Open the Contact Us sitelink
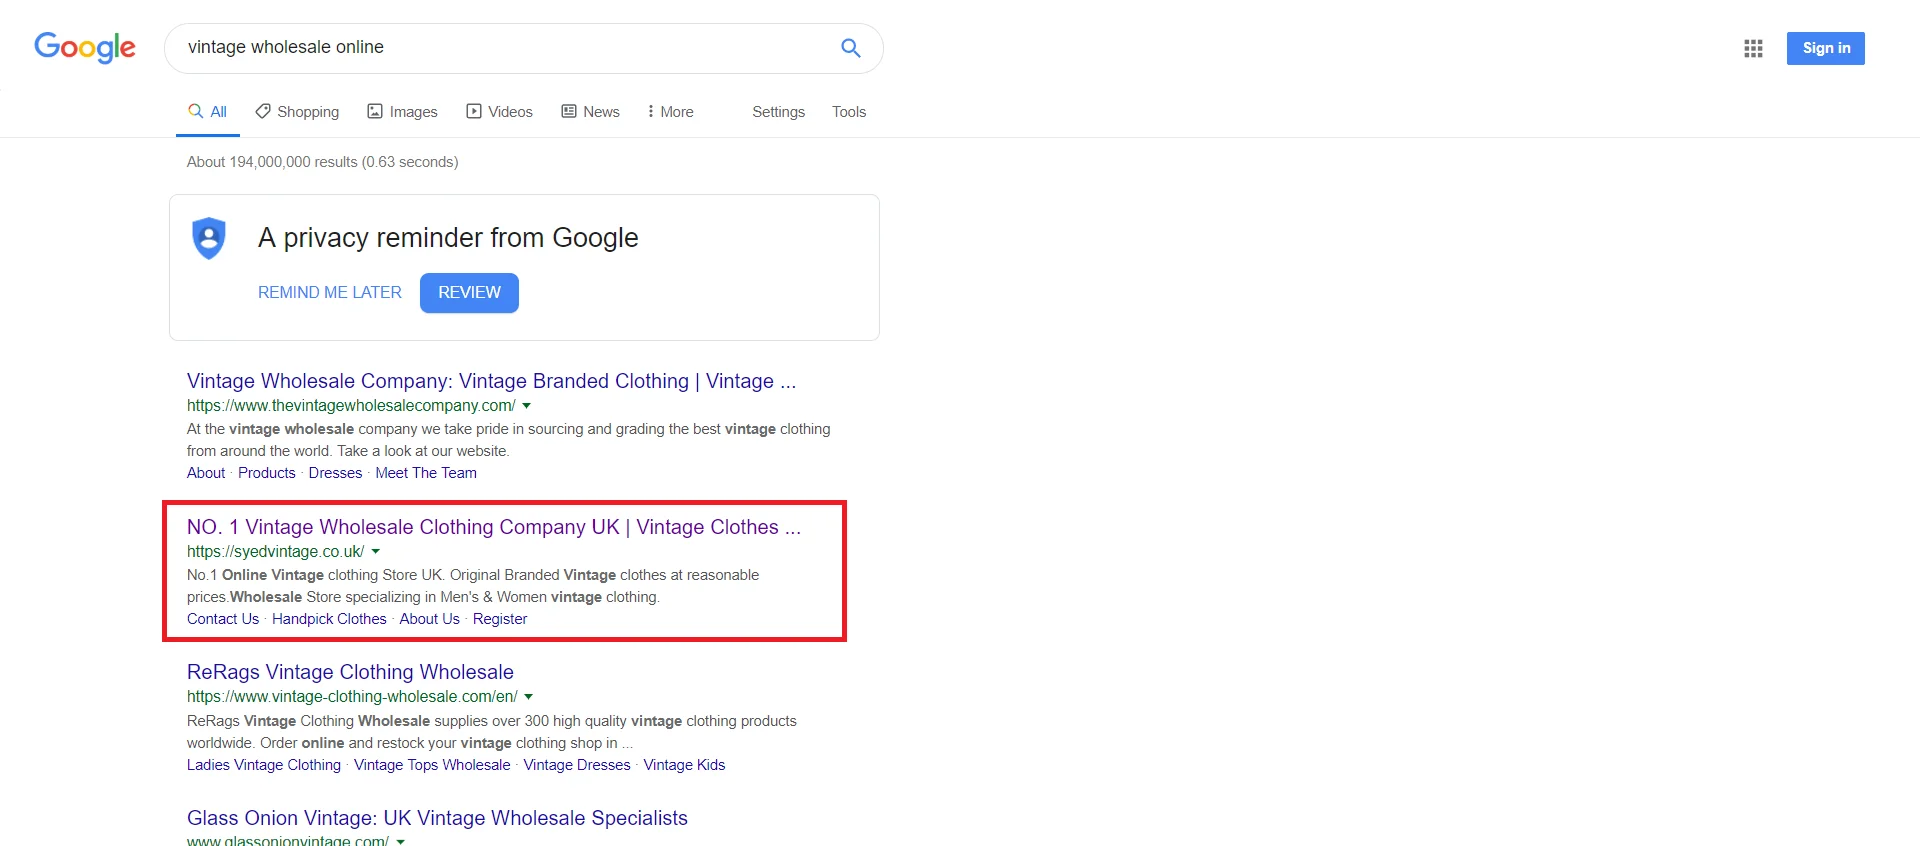The image size is (1920, 846). [x=223, y=619]
